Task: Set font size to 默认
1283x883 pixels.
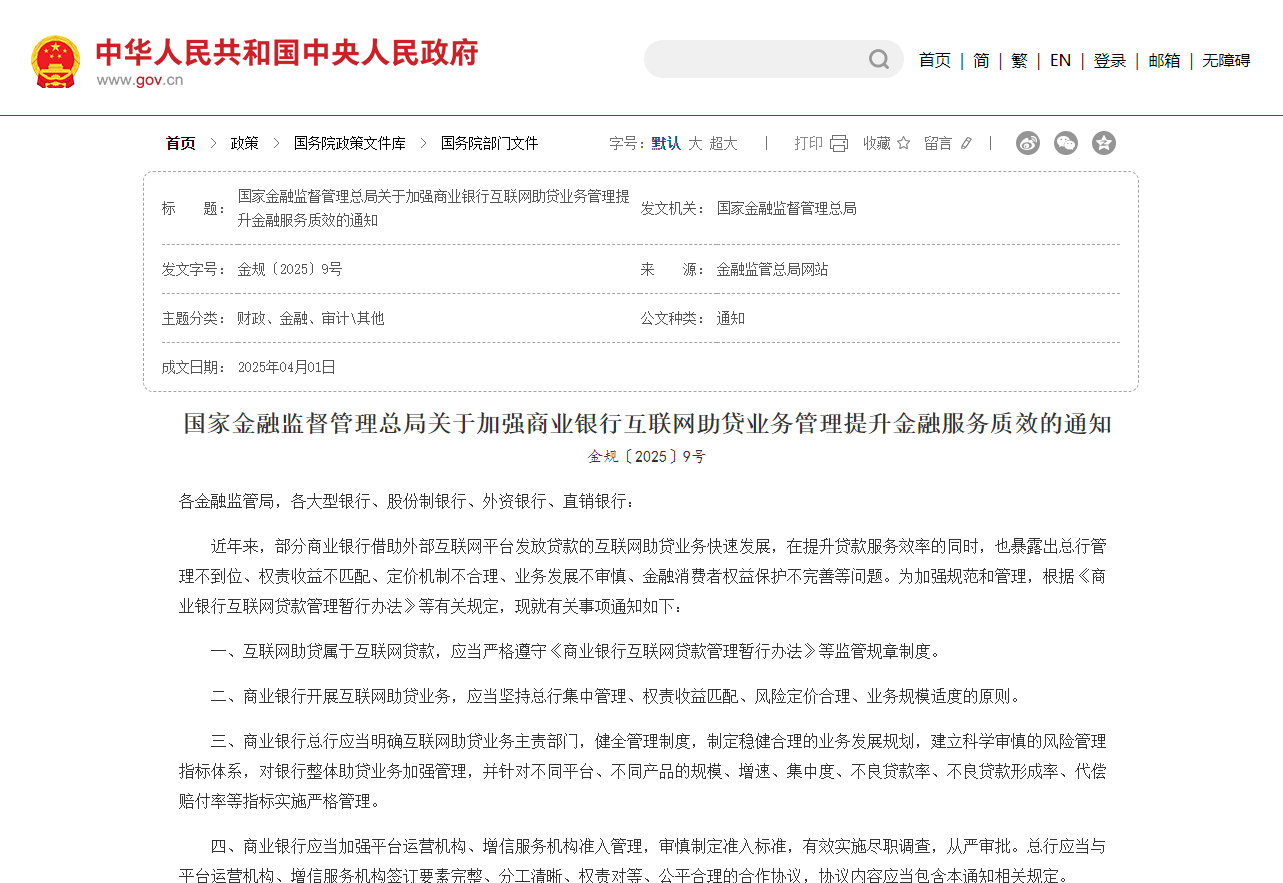Action: coord(666,144)
